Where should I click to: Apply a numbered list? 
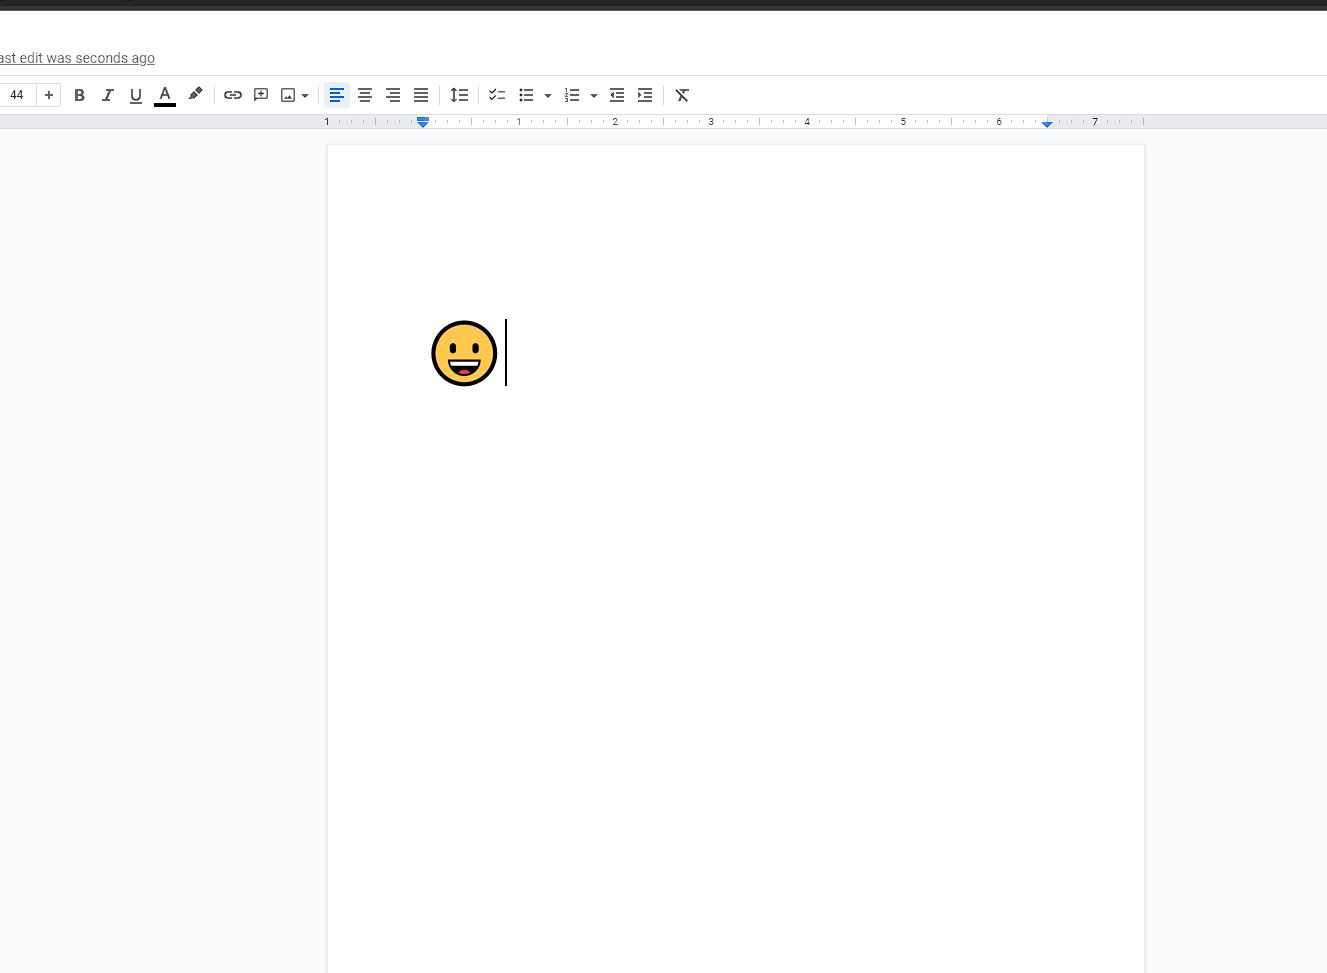pos(572,95)
